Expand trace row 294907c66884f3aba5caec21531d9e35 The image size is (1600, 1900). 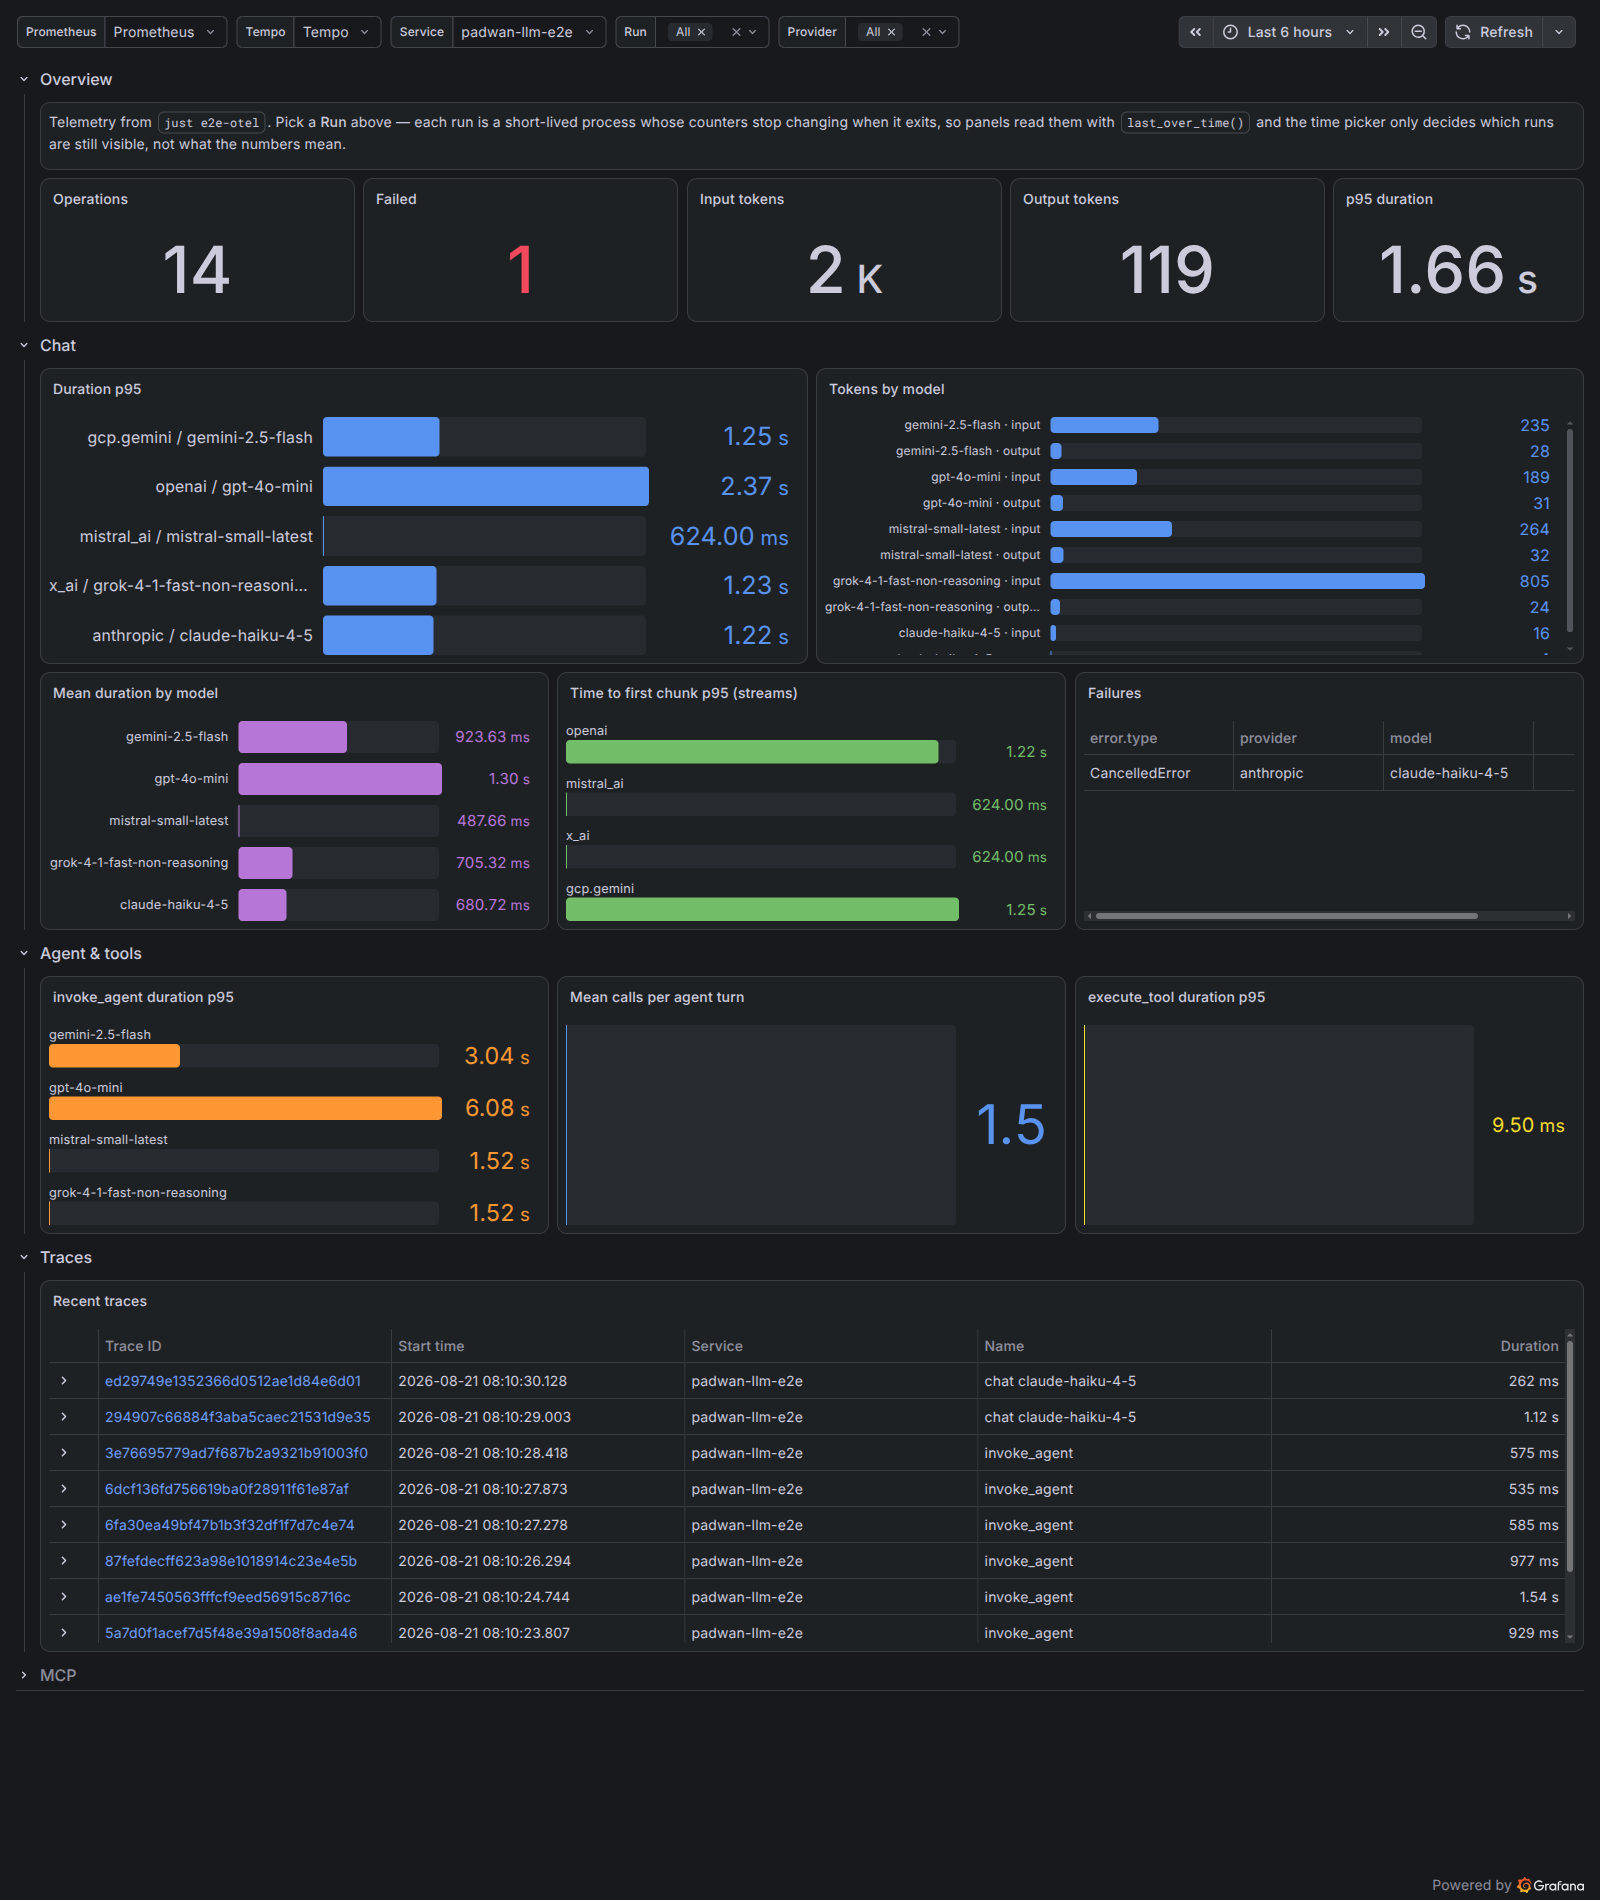click(64, 1417)
